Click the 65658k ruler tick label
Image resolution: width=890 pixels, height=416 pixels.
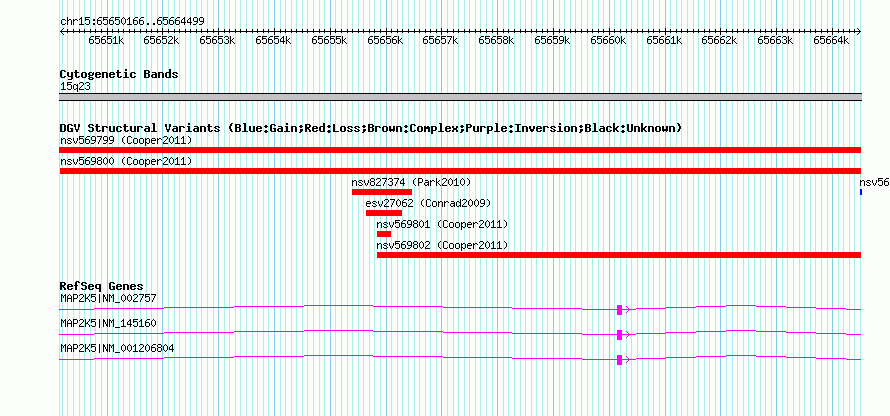[x=497, y=40]
